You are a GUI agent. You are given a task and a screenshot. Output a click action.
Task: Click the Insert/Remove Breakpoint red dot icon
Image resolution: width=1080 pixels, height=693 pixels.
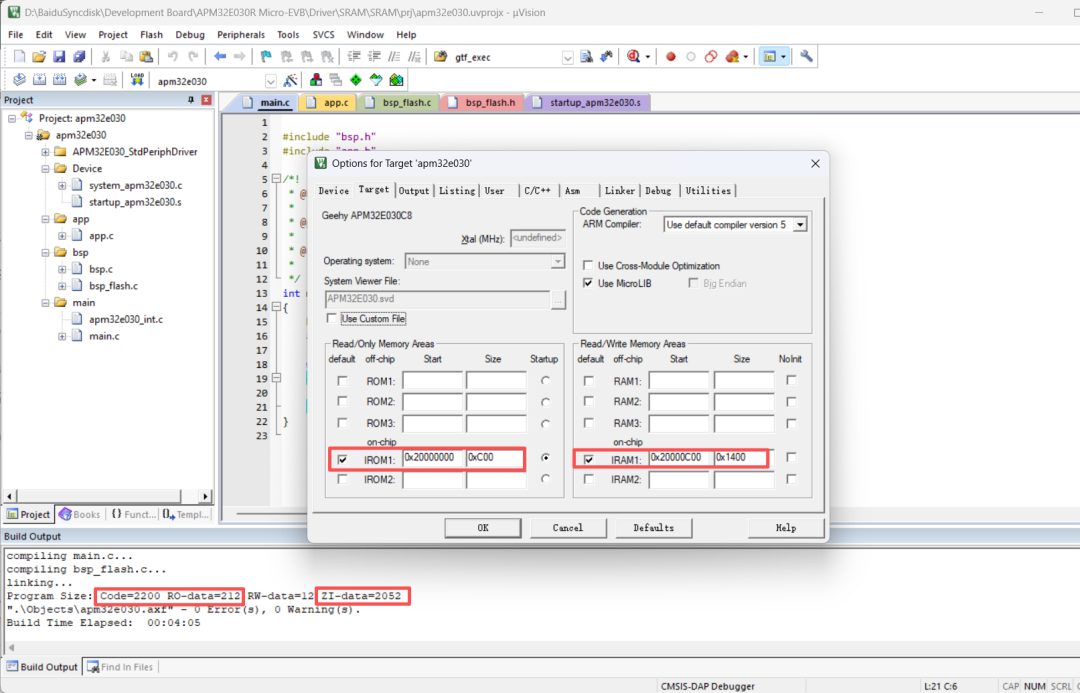[671, 57]
